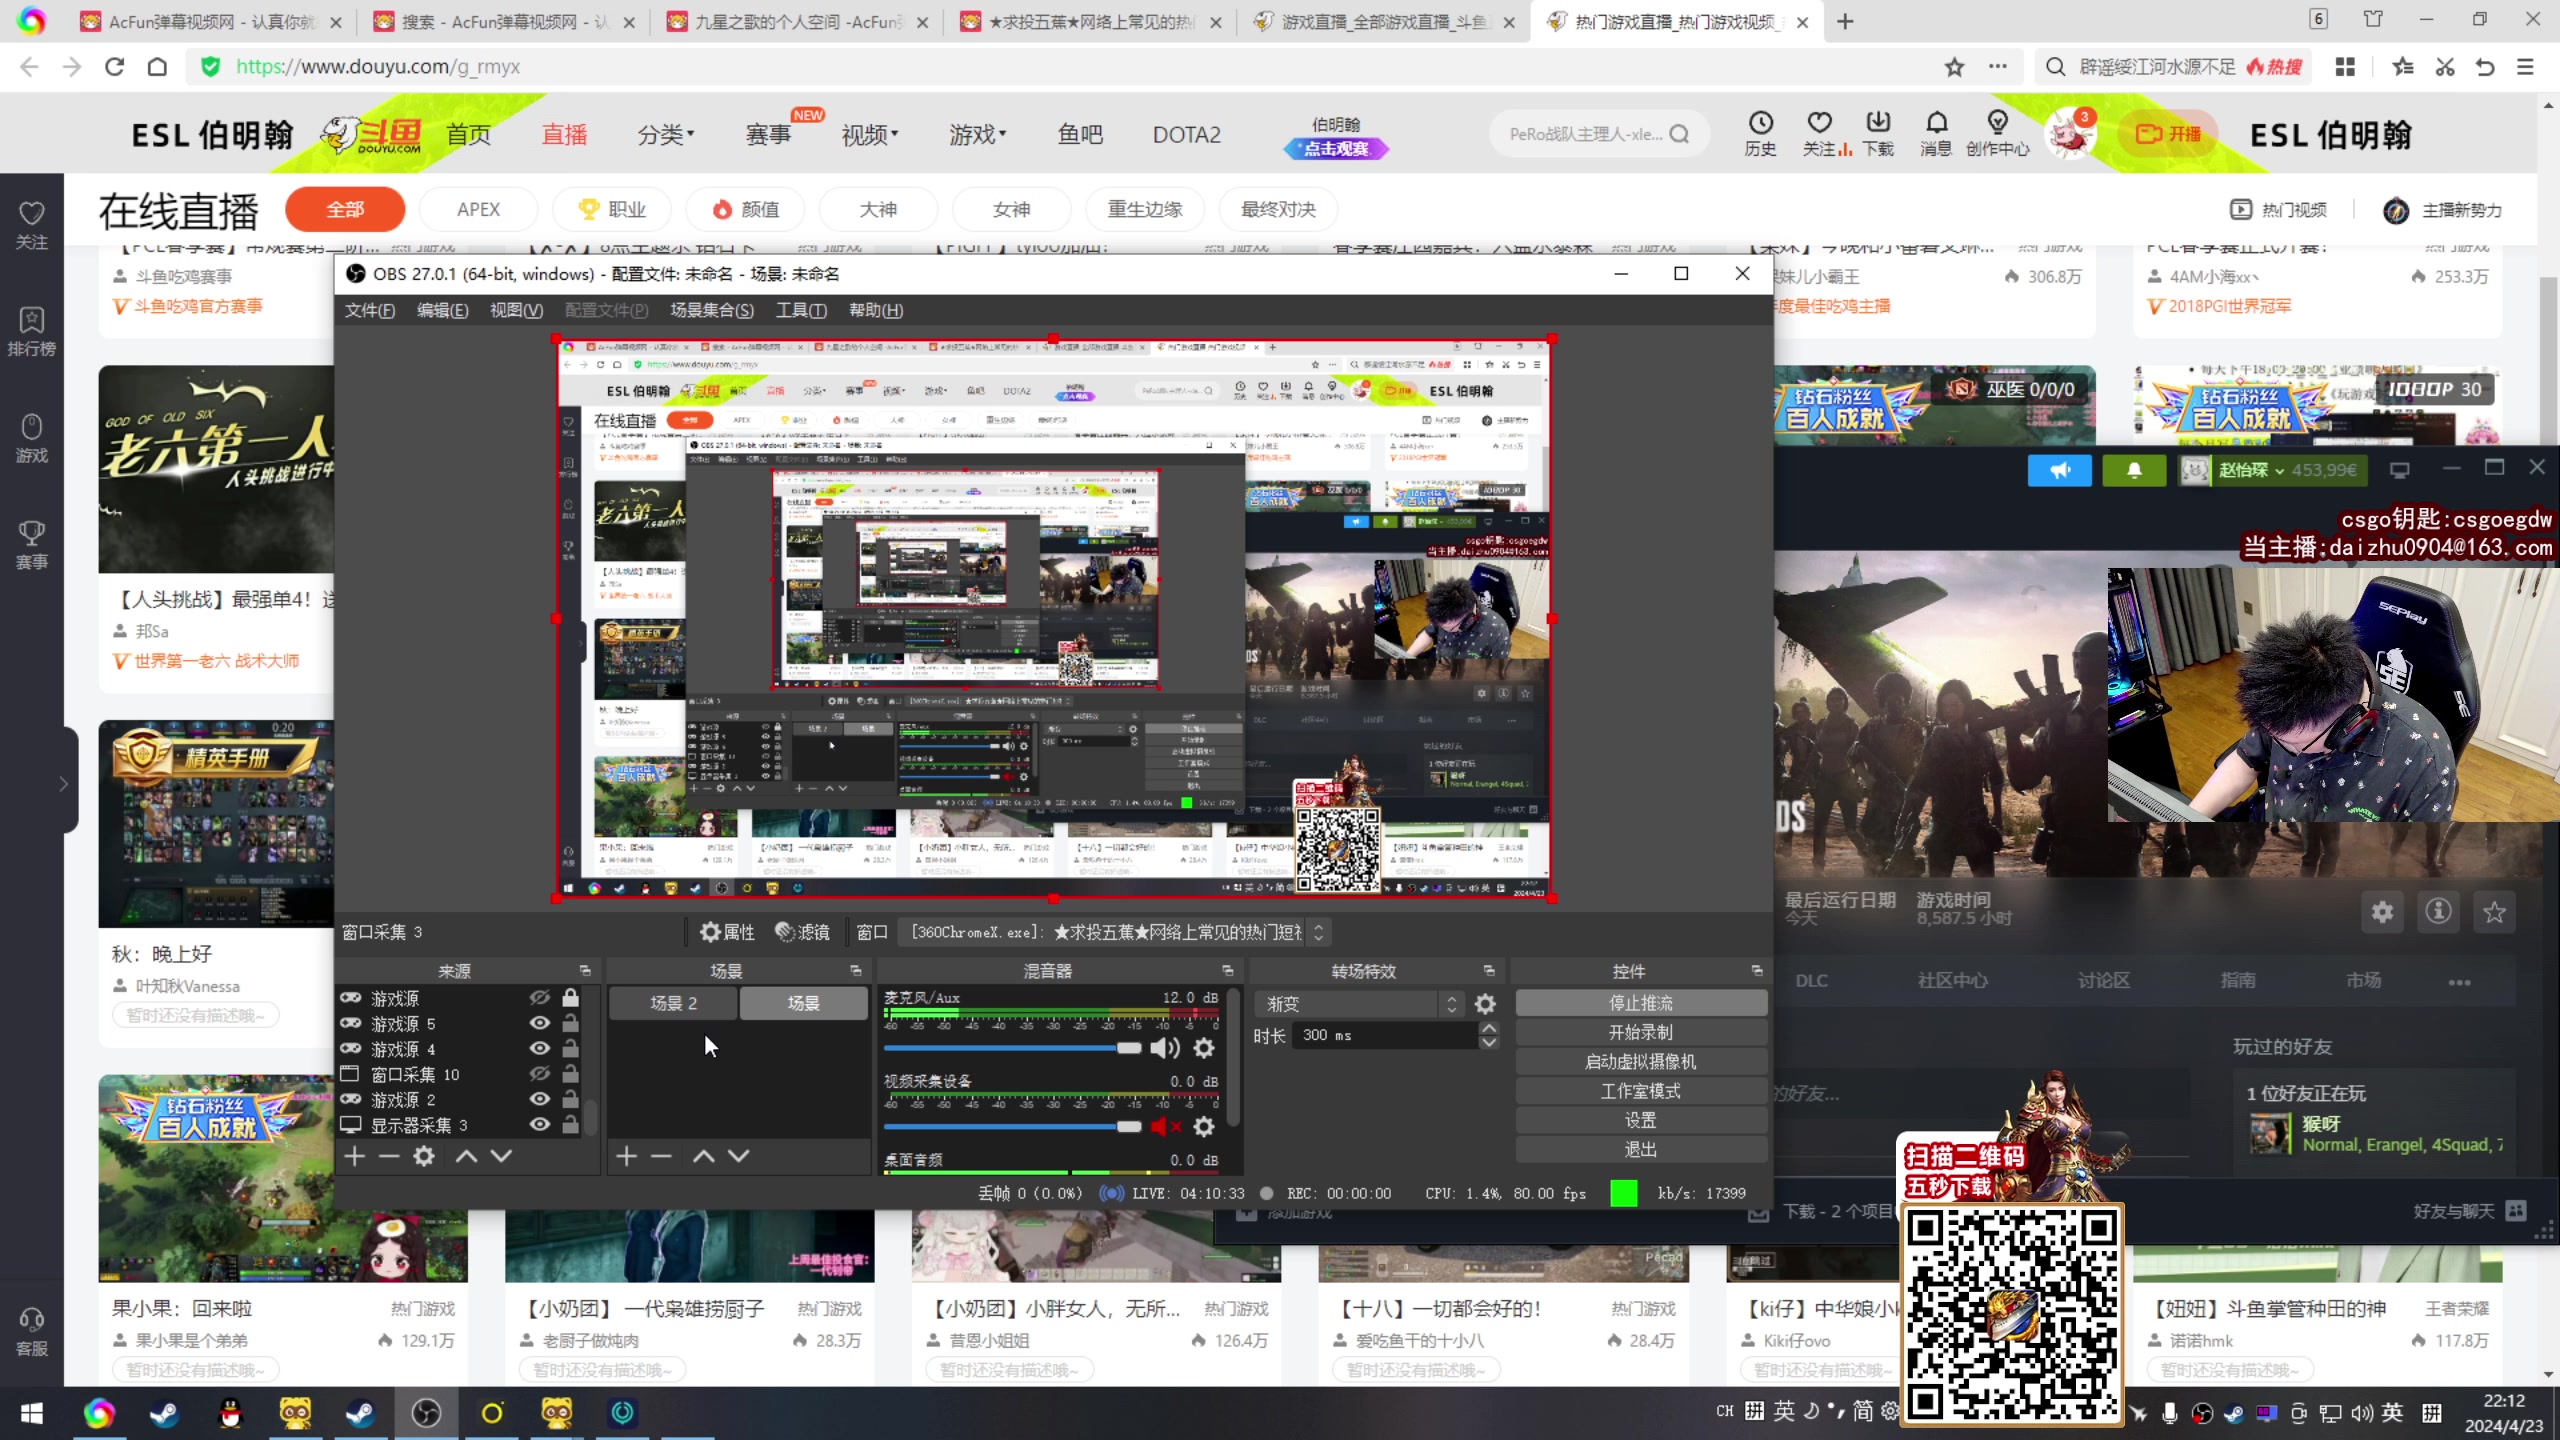Expand the 游戏 dropdown in the Douyu nav
This screenshot has width=2560, height=1440.
(978, 135)
